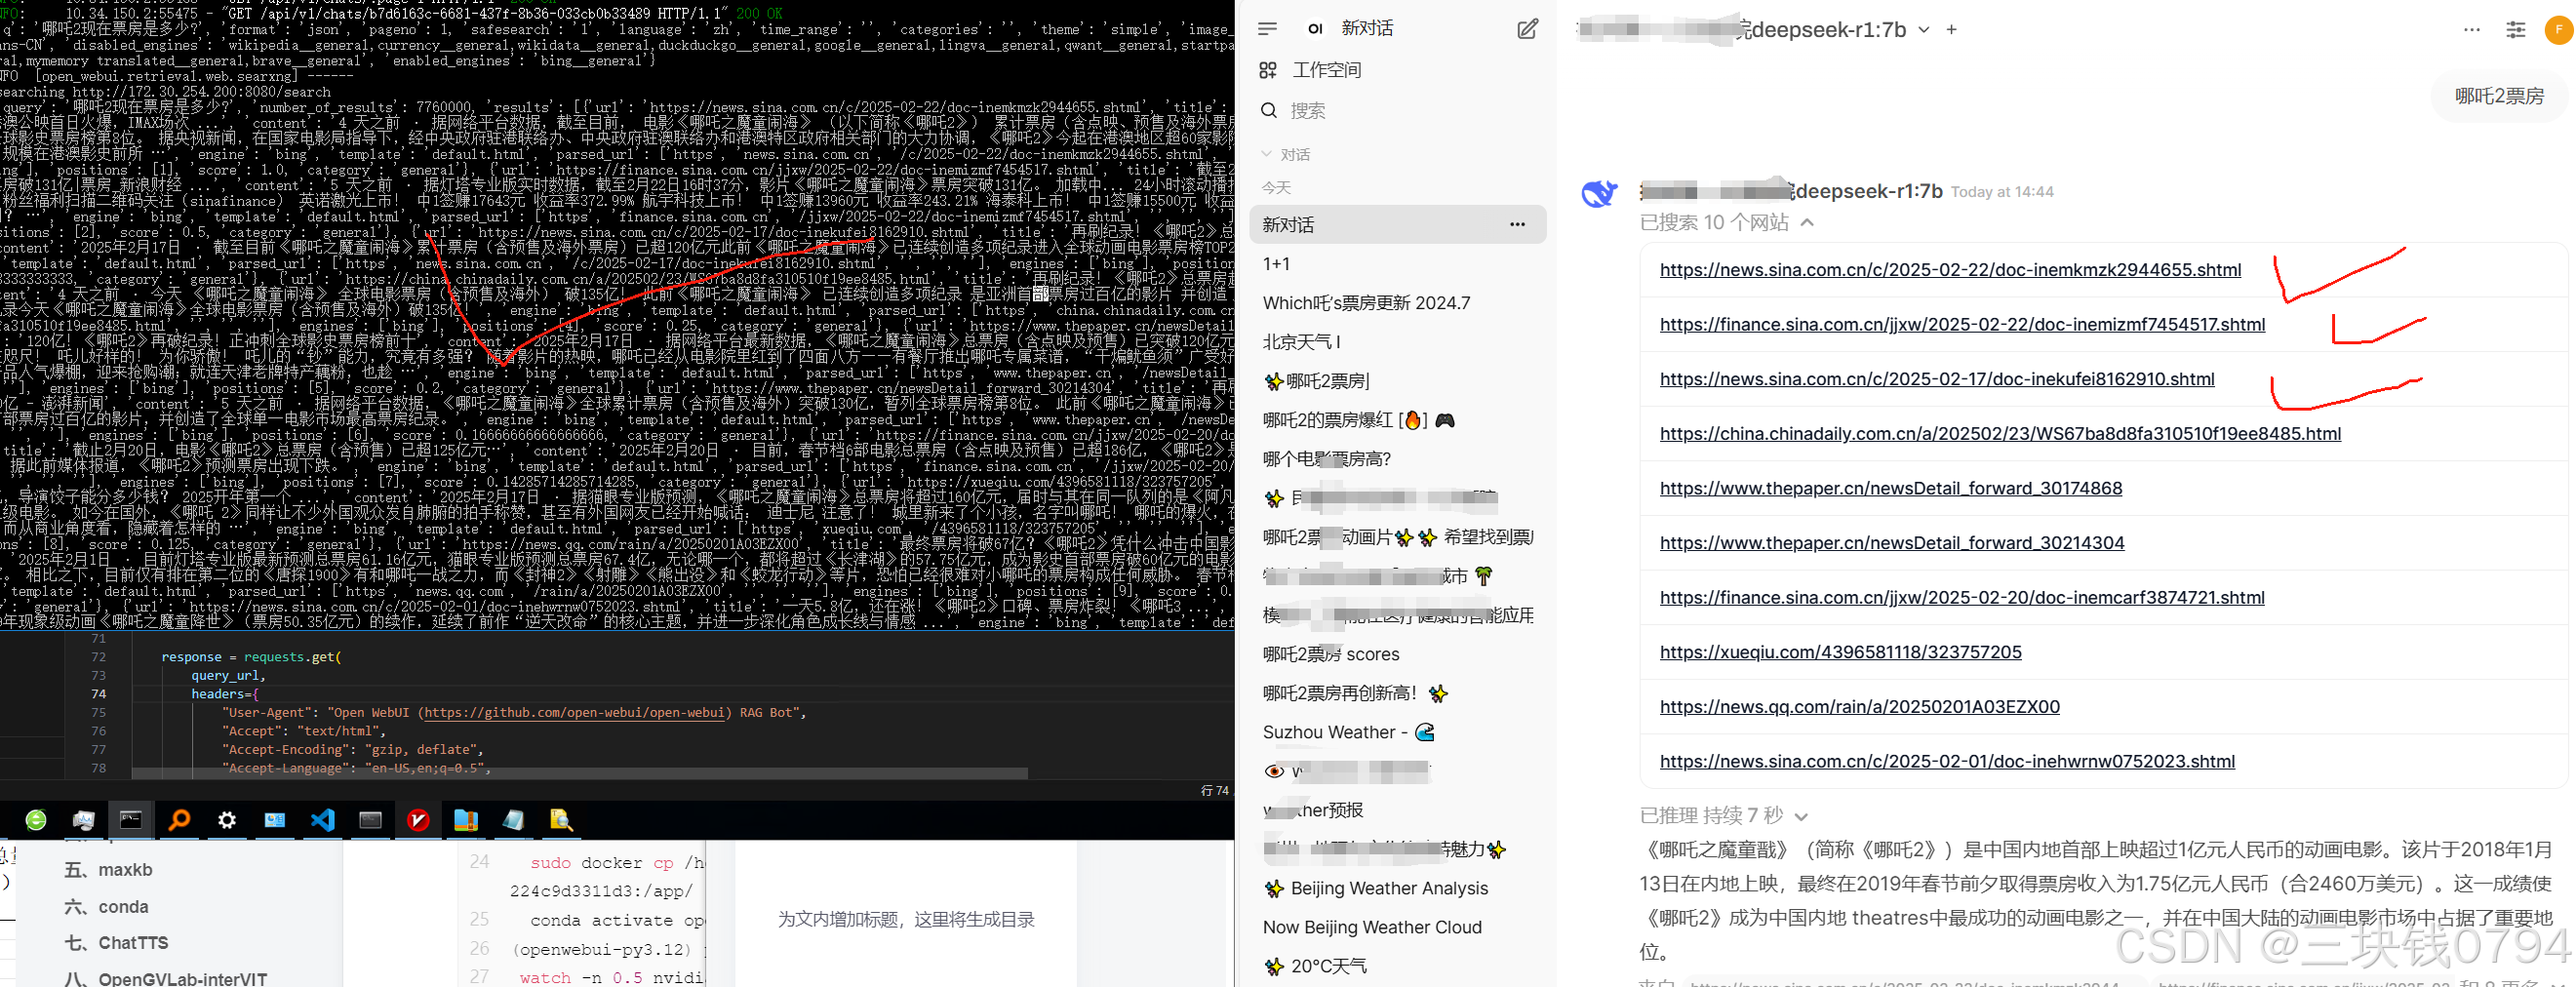This screenshot has width=2576, height=987.
Task: Open the settings gear taskbar icon
Action: point(227,820)
